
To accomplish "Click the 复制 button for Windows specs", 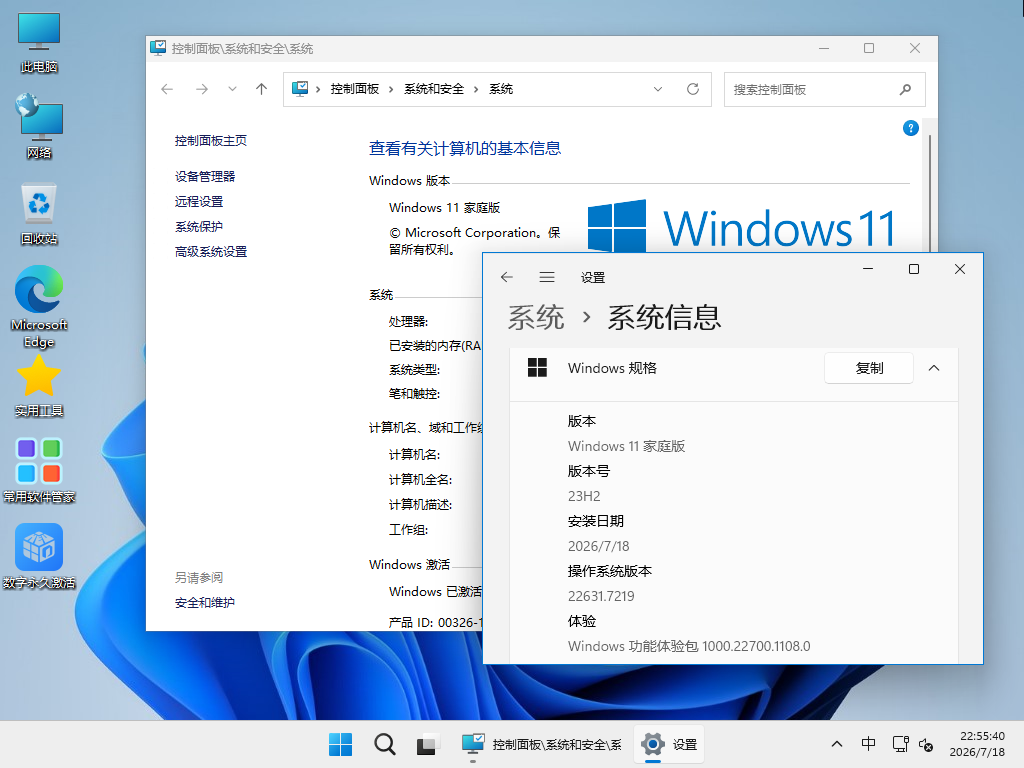I will point(869,368).
